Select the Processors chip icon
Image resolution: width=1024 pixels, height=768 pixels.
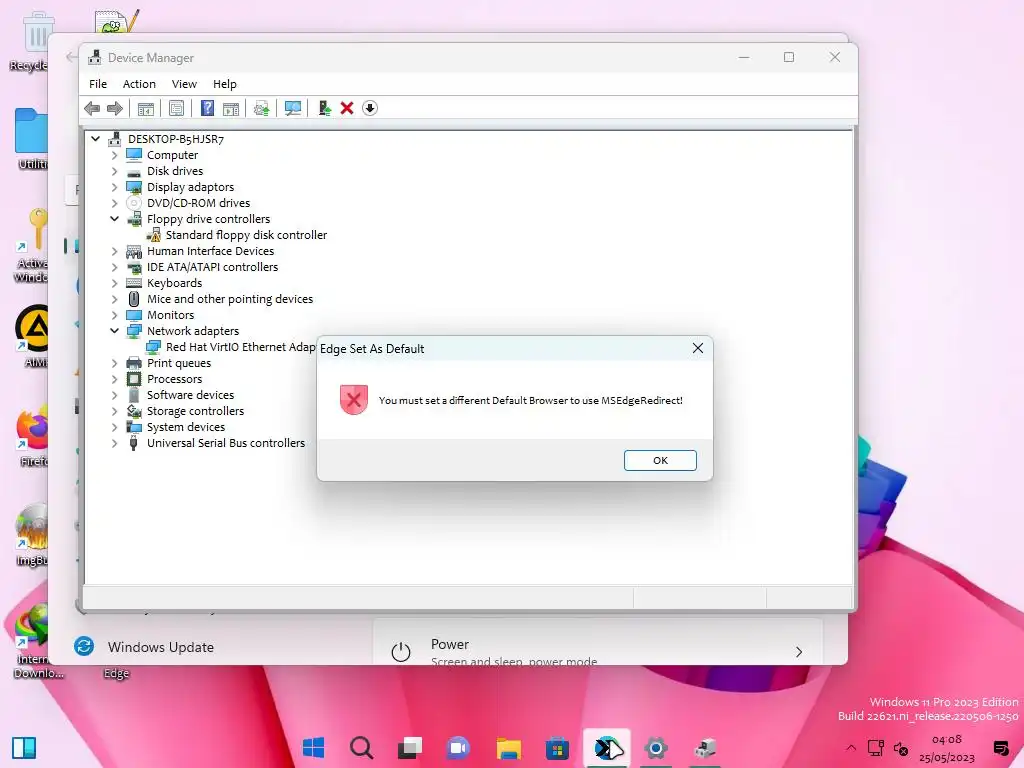pyautogui.click(x=134, y=379)
